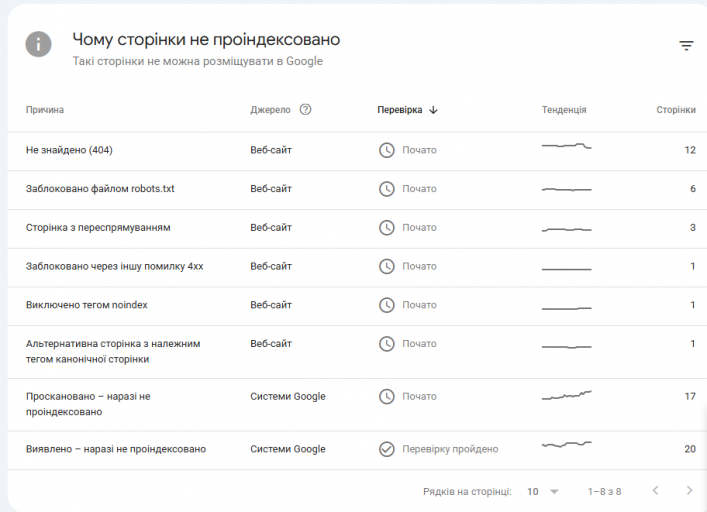This screenshot has height=512, width=707.
Task: Open Заблоковано файлом robots.txt reason
Action: click(100, 189)
